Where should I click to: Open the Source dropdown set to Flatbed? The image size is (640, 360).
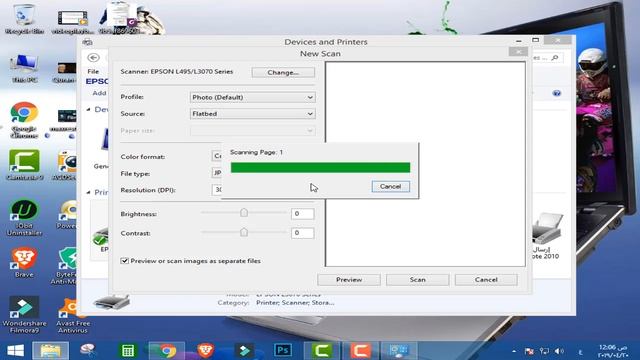253,113
